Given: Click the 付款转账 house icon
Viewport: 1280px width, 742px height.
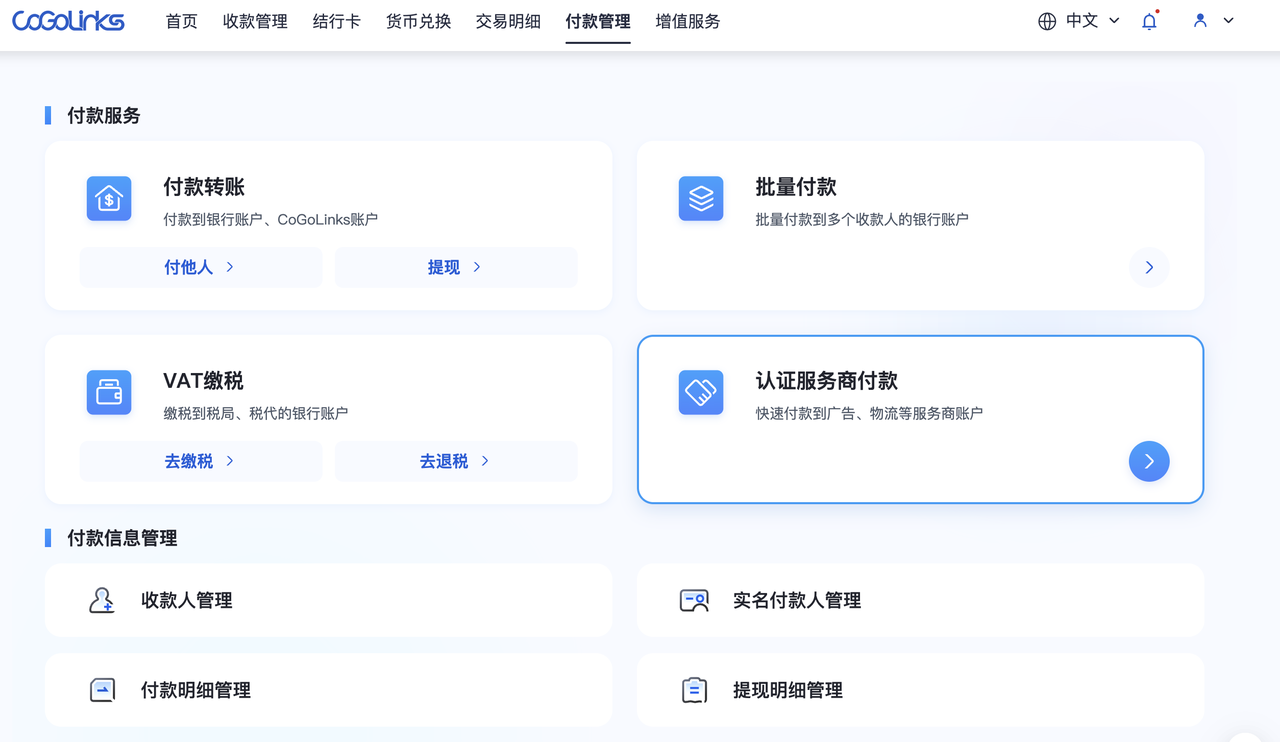Looking at the screenshot, I should (109, 199).
